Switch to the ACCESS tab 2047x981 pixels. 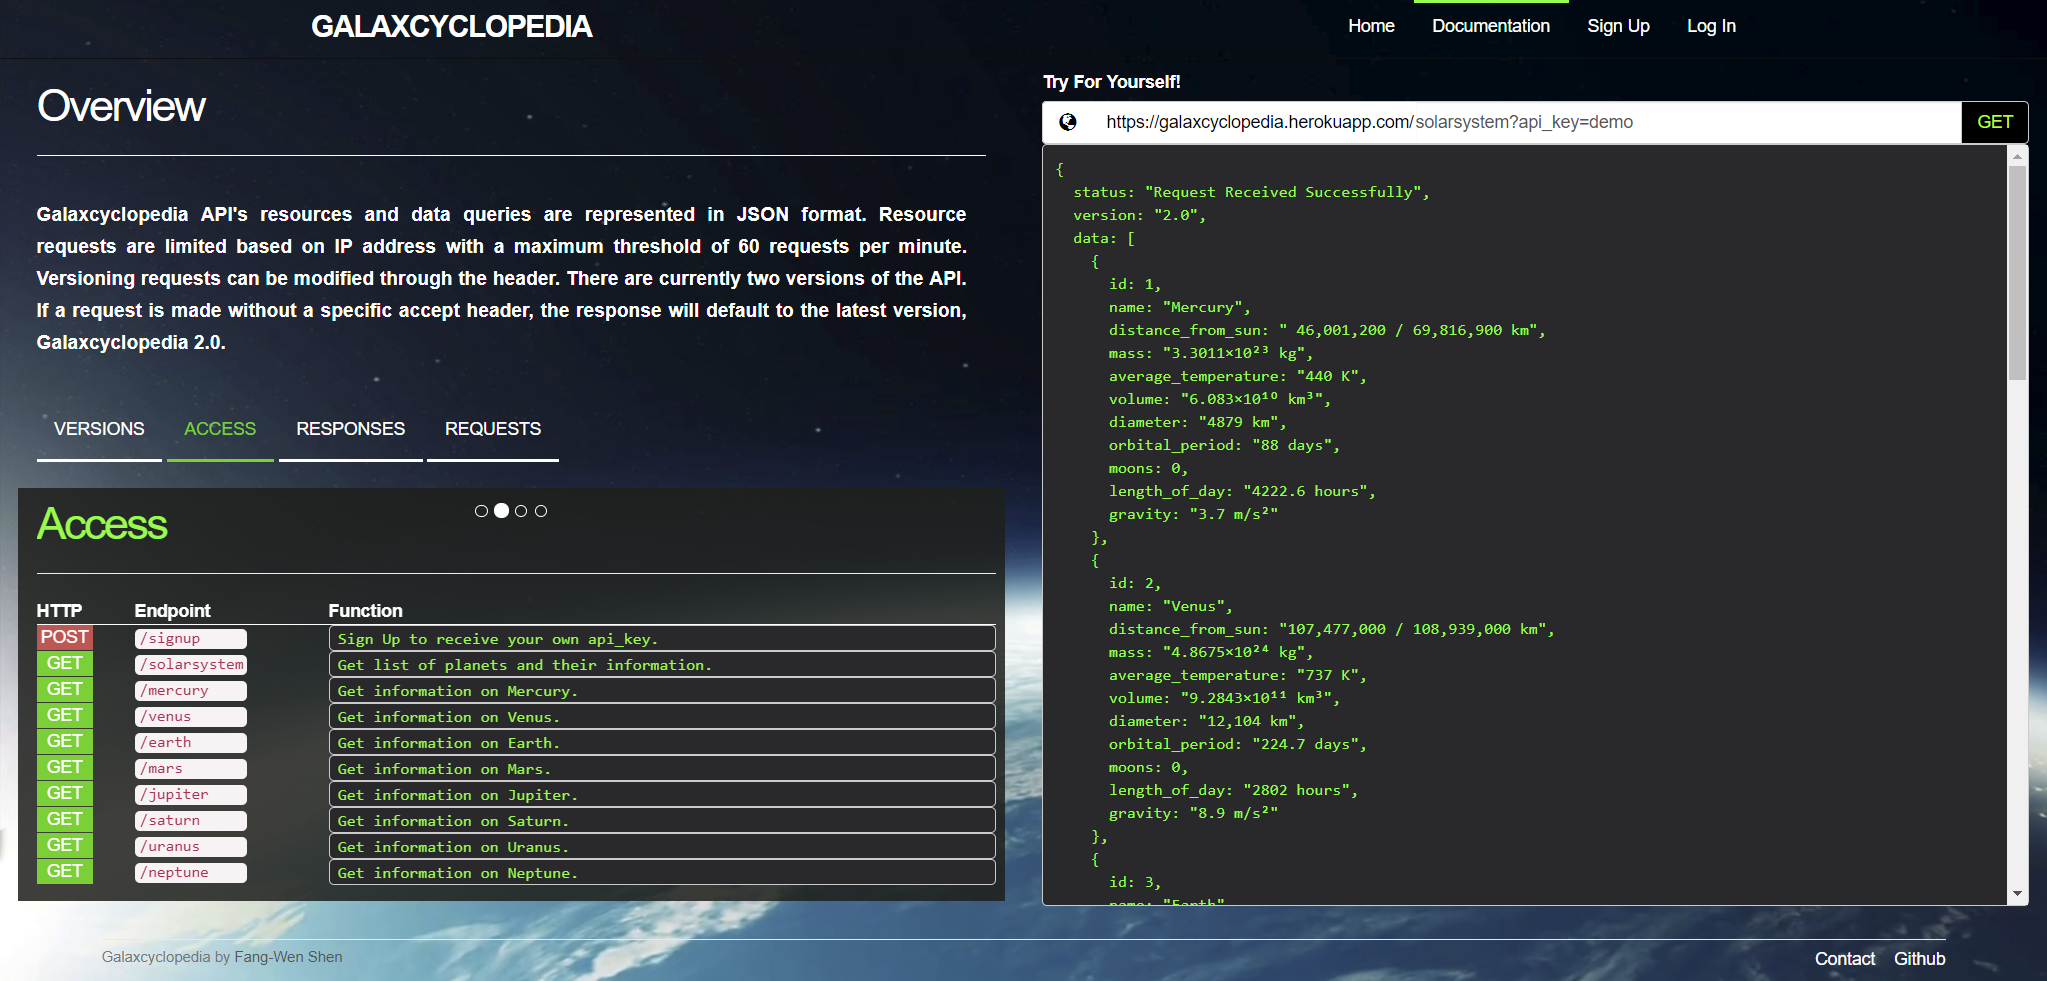[220, 429]
